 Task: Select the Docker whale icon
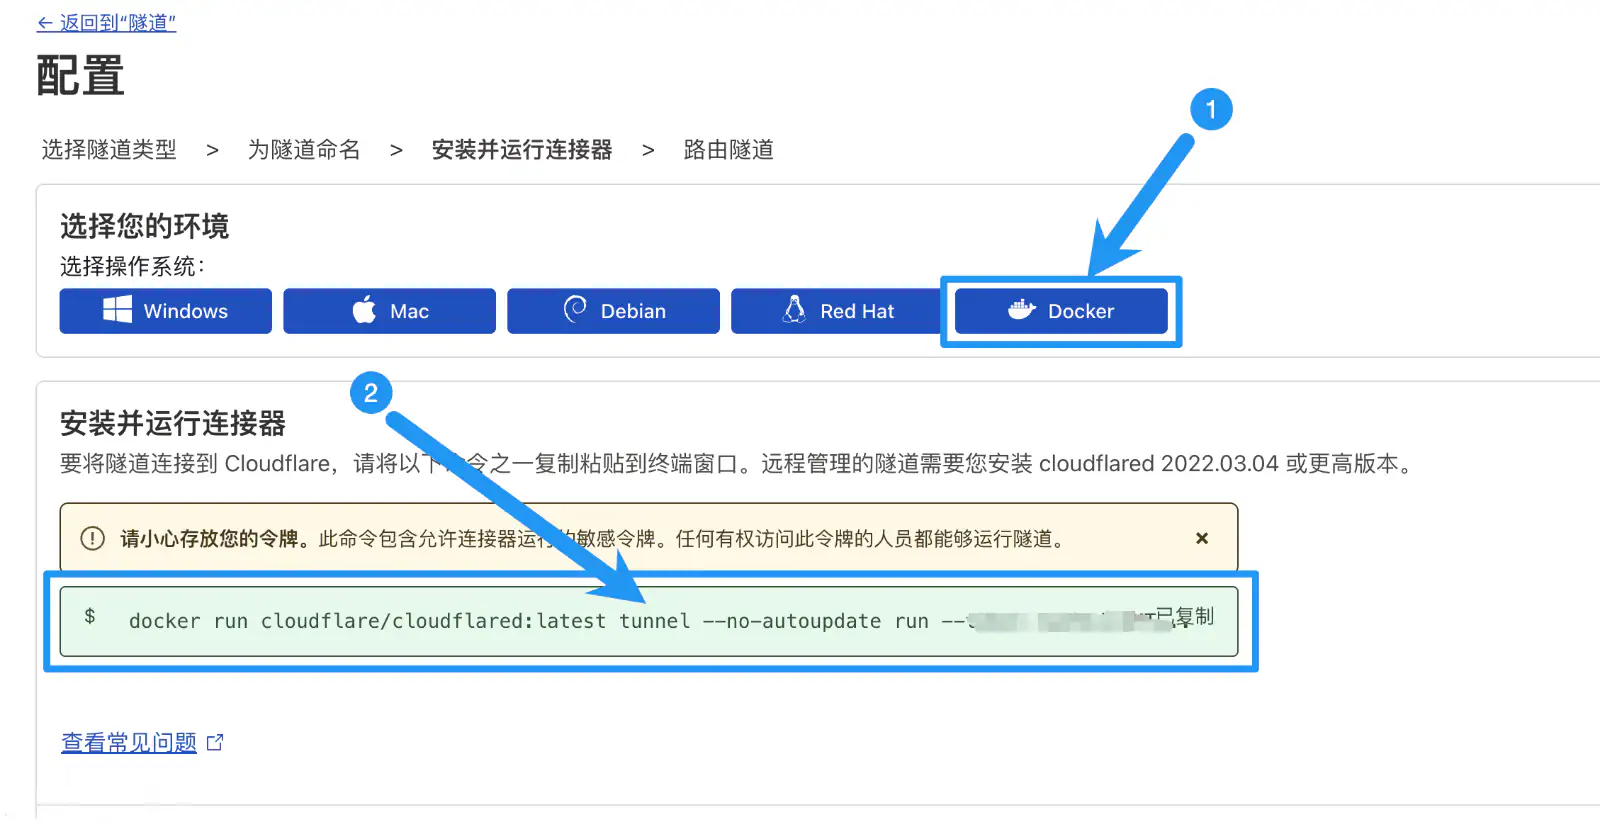pyautogui.click(x=1021, y=310)
